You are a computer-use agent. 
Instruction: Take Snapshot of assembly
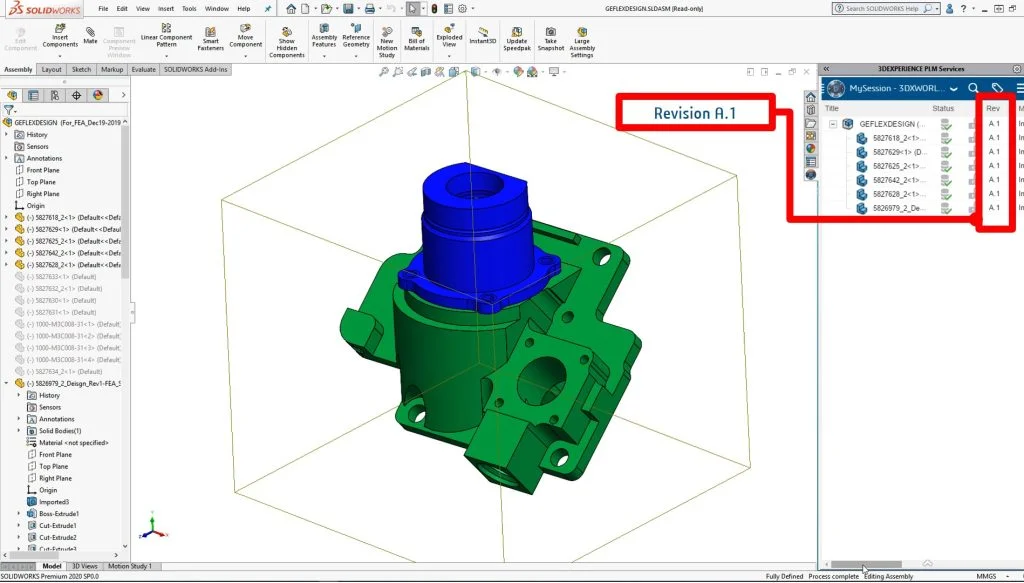click(551, 40)
